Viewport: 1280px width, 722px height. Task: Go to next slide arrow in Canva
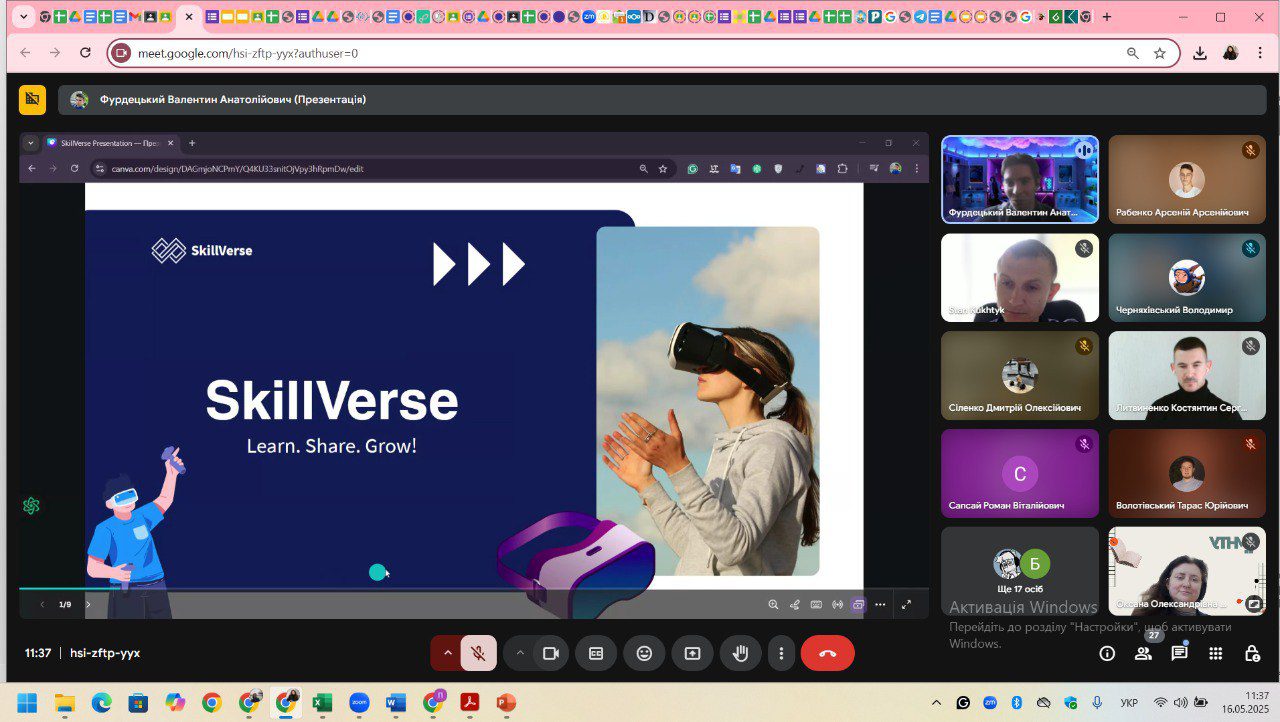pos(88,604)
